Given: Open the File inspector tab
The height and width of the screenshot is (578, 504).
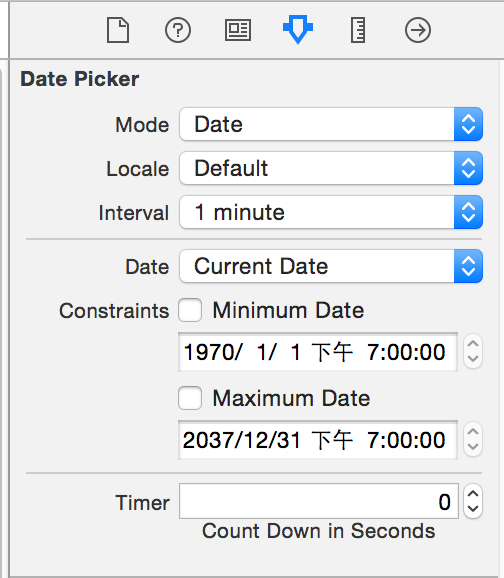Looking at the screenshot, I should 118,30.
